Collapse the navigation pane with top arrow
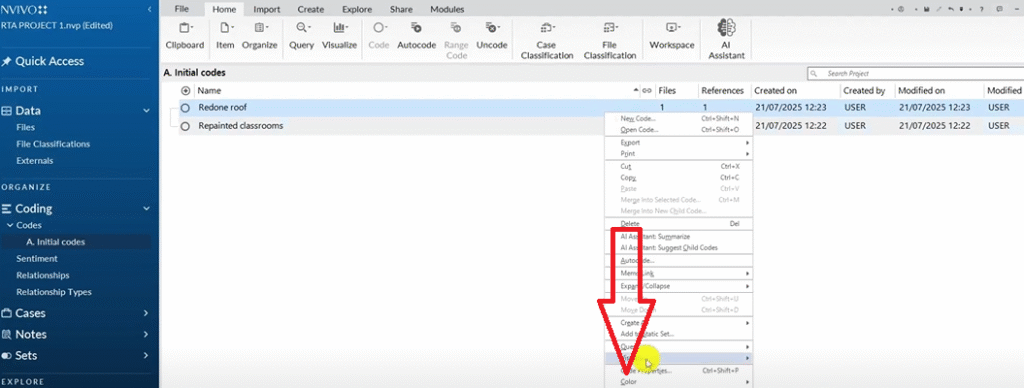The height and width of the screenshot is (388, 1024). (x=150, y=9)
